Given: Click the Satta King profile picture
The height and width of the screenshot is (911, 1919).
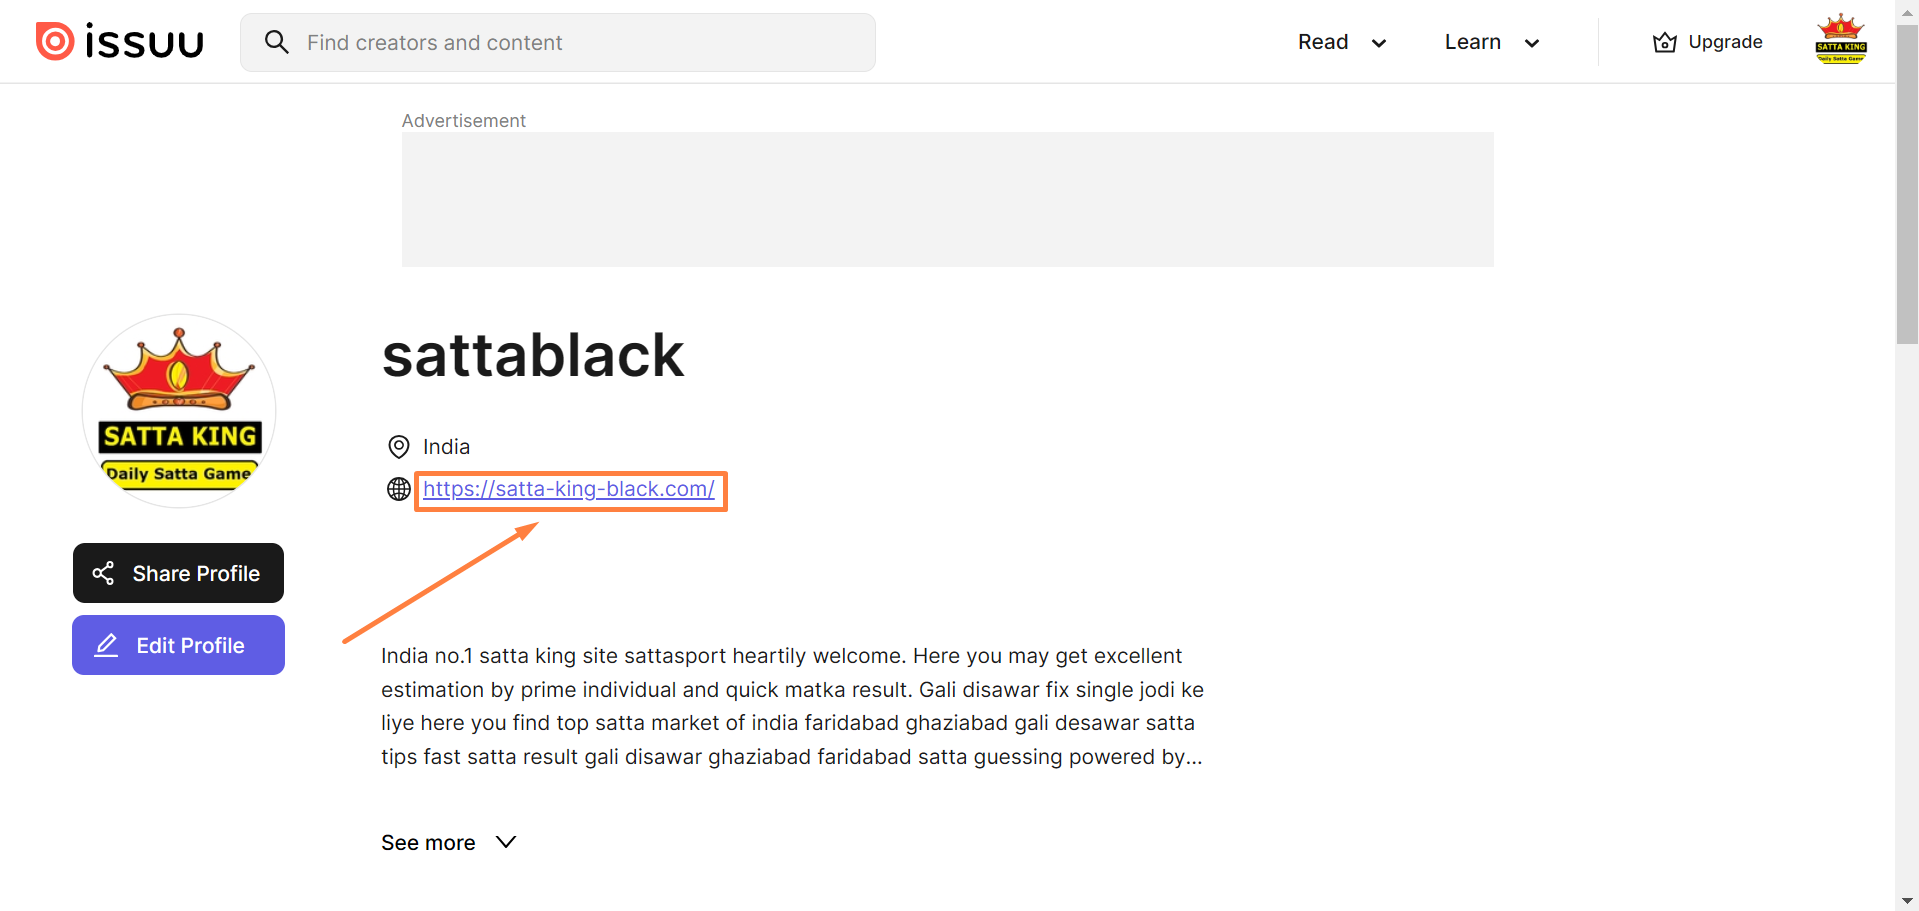Looking at the screenshot, I should [x=179, y=411].
